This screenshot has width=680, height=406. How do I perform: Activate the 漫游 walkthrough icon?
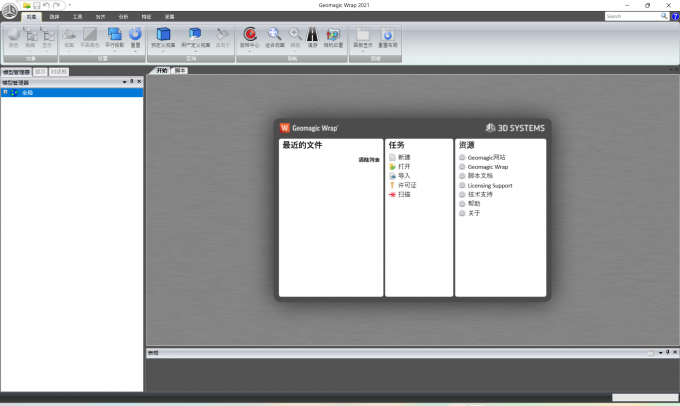[x=312, y=34]
